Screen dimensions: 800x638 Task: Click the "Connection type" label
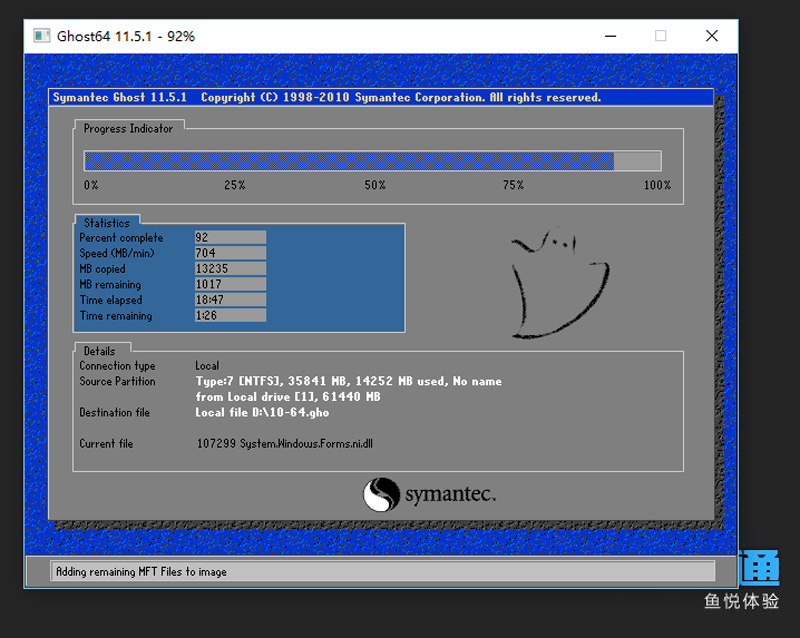coord(117,366)
